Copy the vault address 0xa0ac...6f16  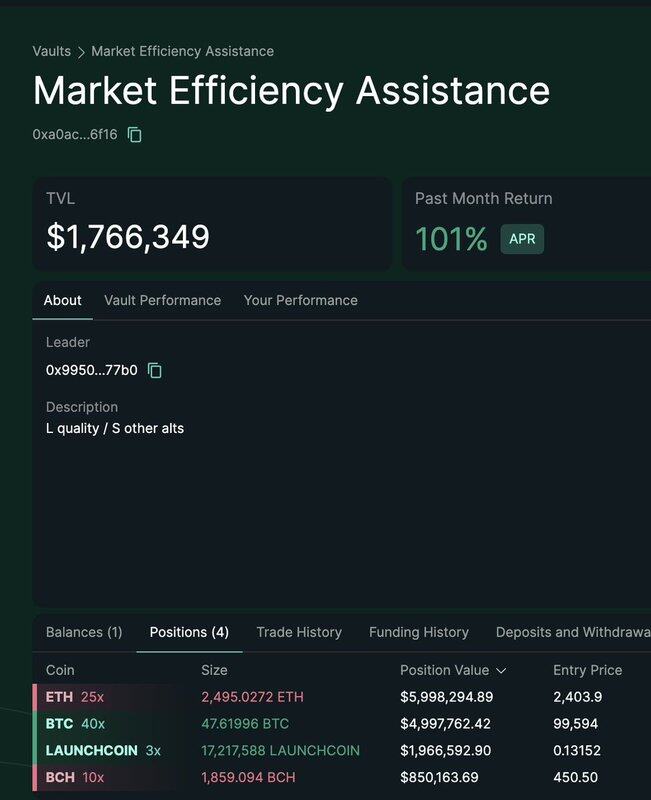[x=135, y=134]
